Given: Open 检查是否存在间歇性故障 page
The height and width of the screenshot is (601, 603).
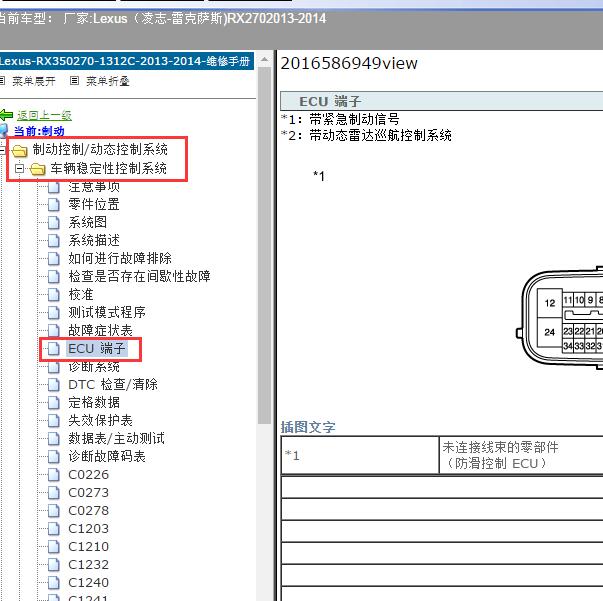Looking at the screenshot, I should point(139,276).
